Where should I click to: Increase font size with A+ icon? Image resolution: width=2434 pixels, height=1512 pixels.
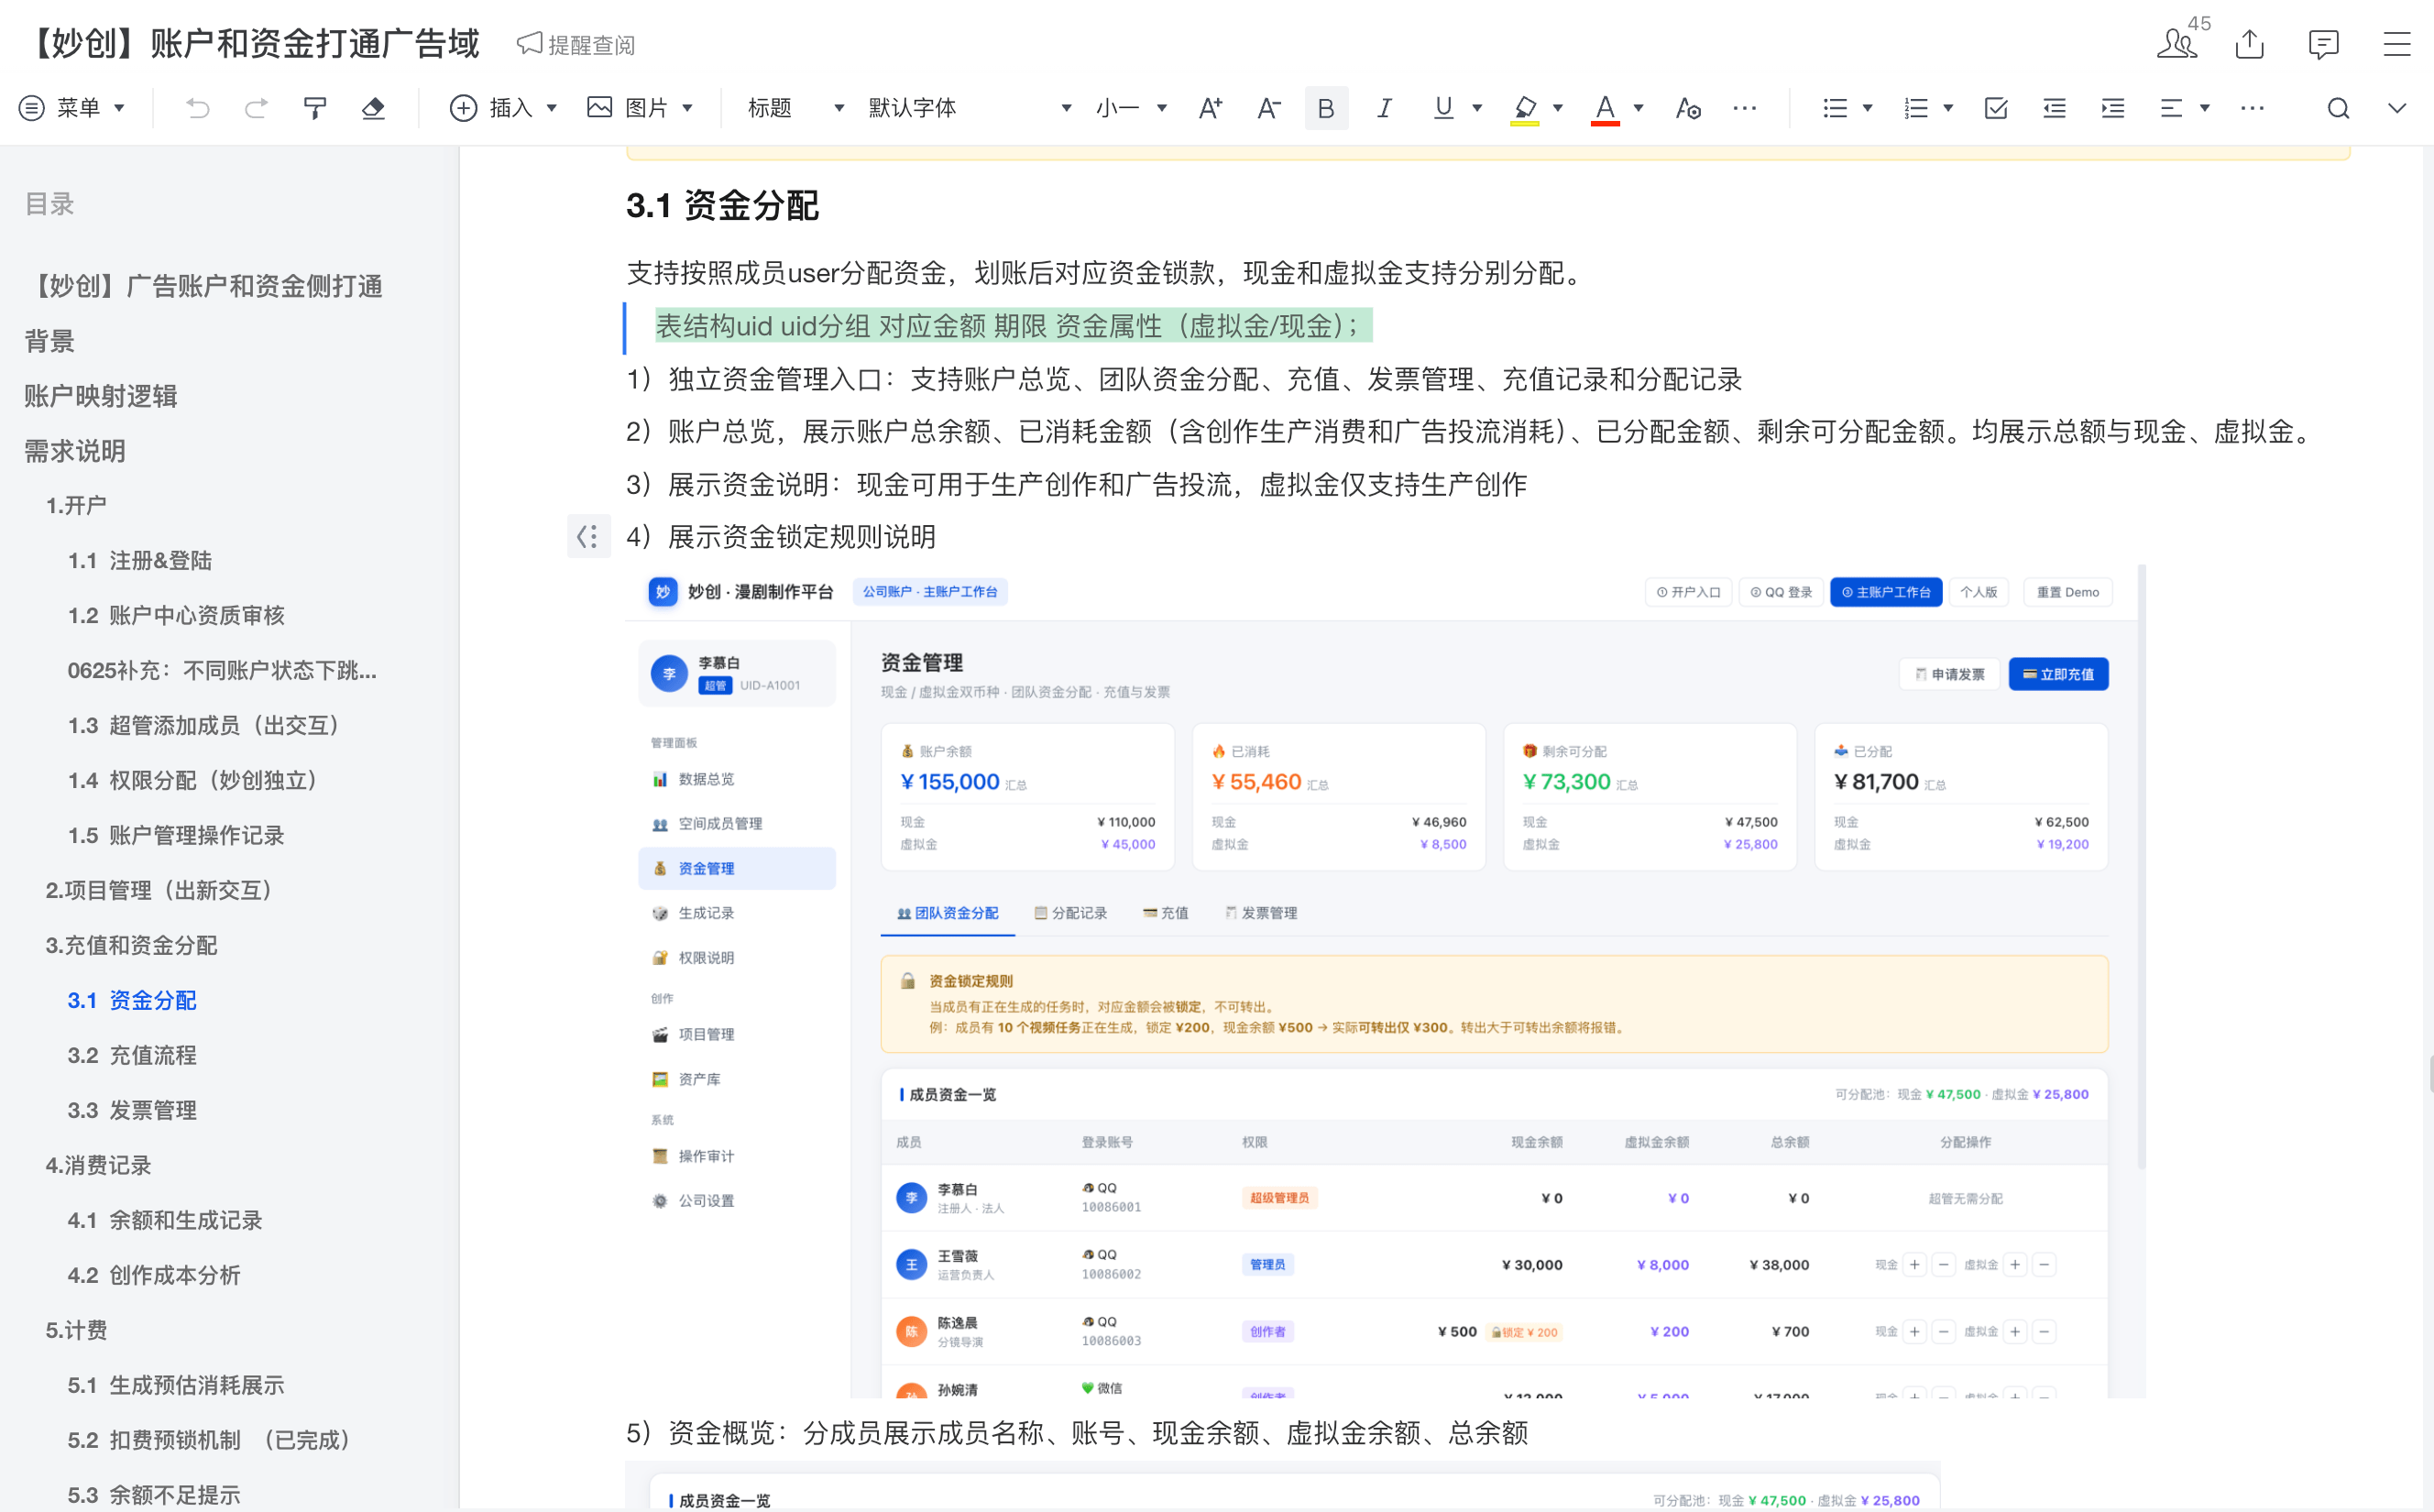[1210, 108]
